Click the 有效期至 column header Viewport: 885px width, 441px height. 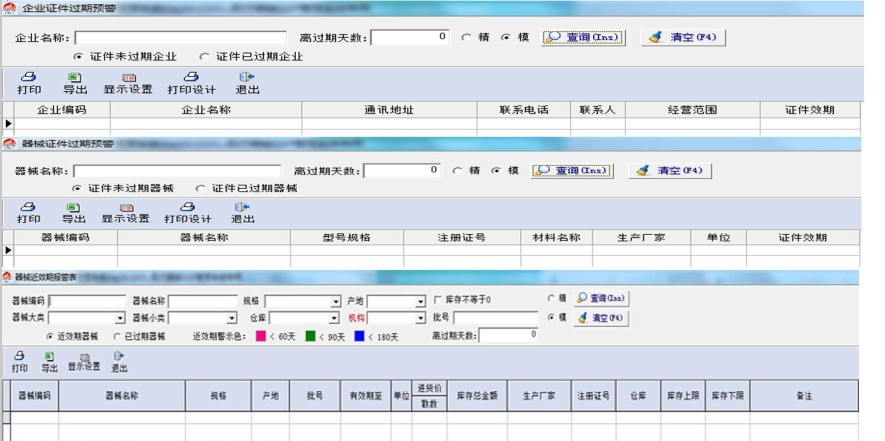pos(366,396)
